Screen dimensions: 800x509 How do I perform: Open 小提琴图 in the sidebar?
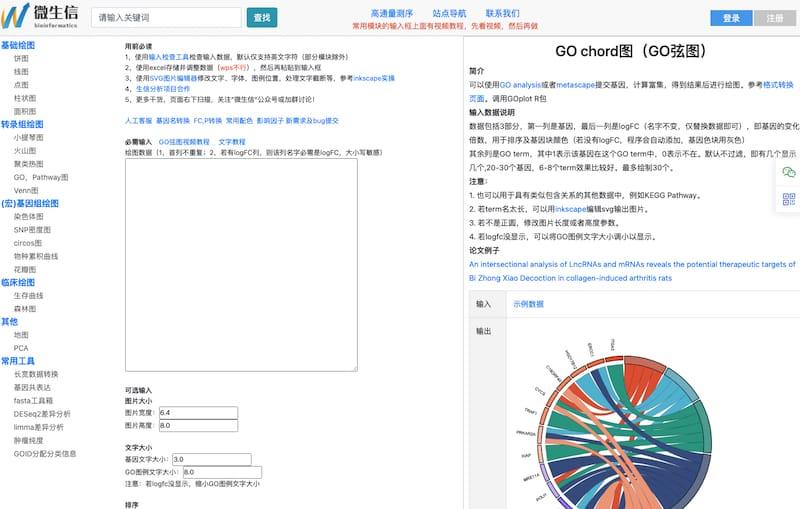tap(29, 137)
